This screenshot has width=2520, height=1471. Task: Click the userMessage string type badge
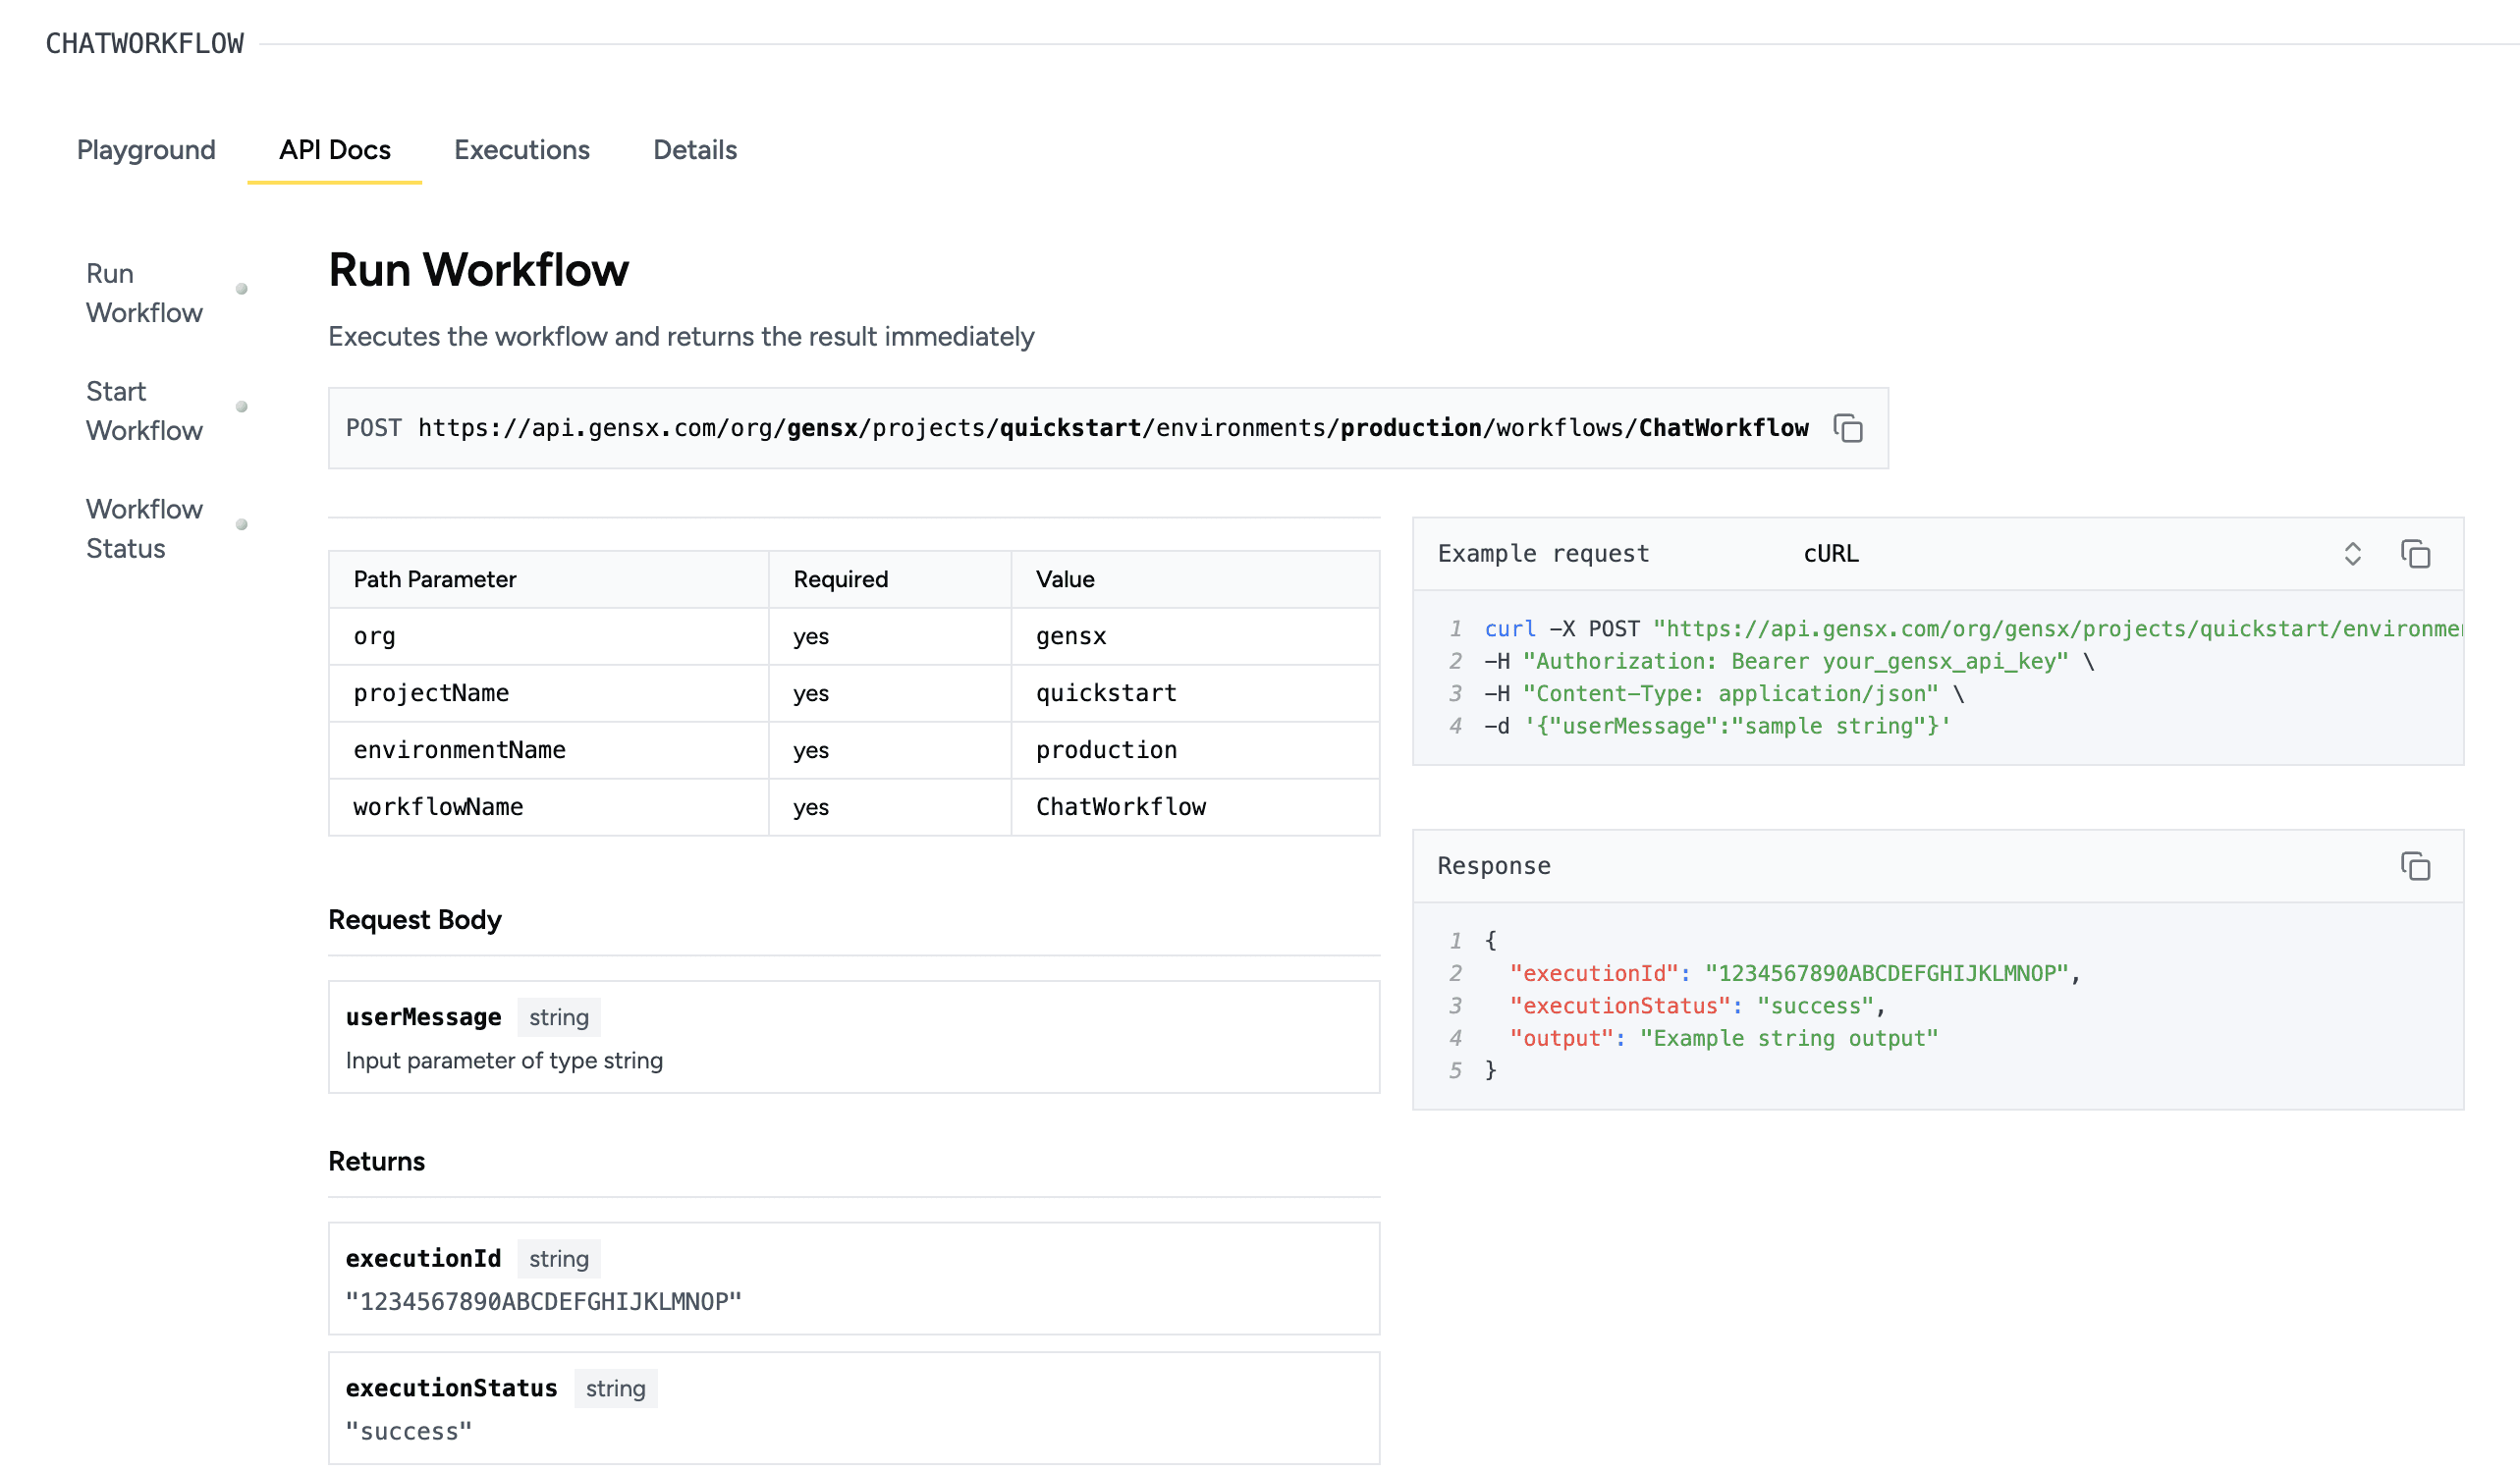(558, 1017)
